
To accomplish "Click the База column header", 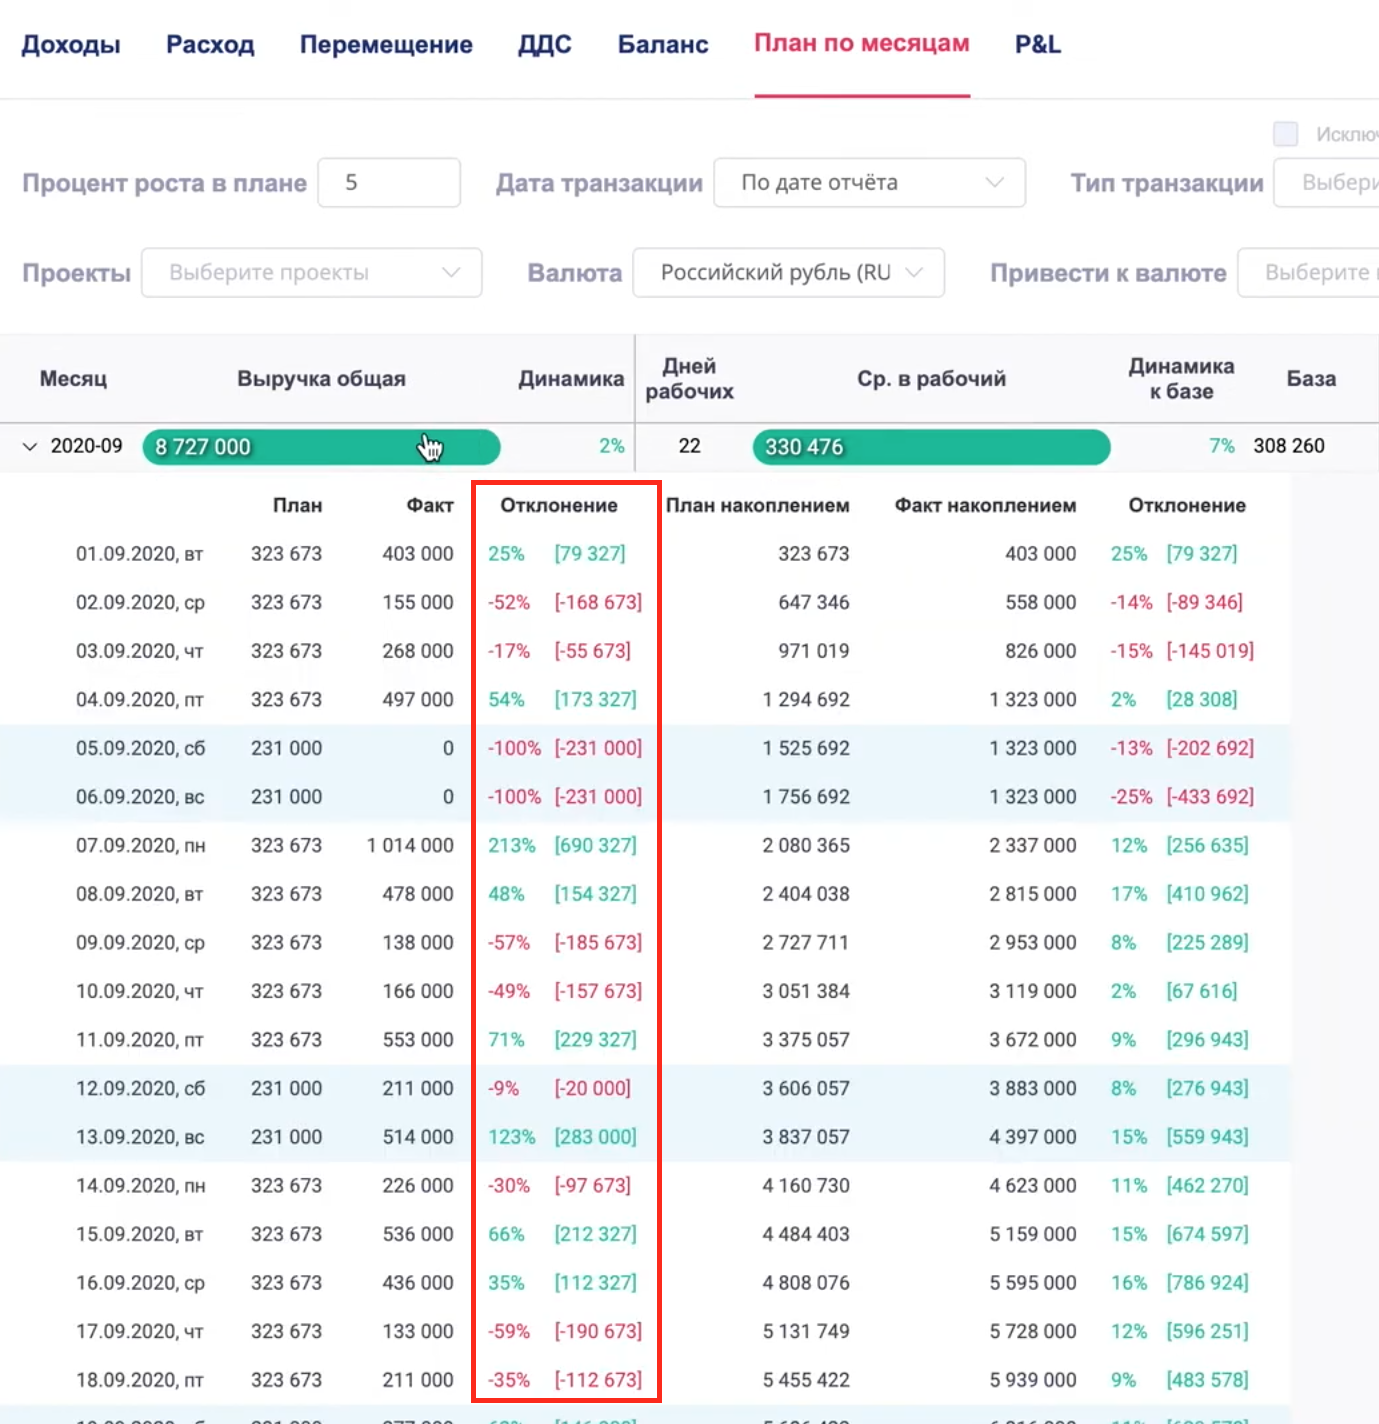I will click(1311, 378).
